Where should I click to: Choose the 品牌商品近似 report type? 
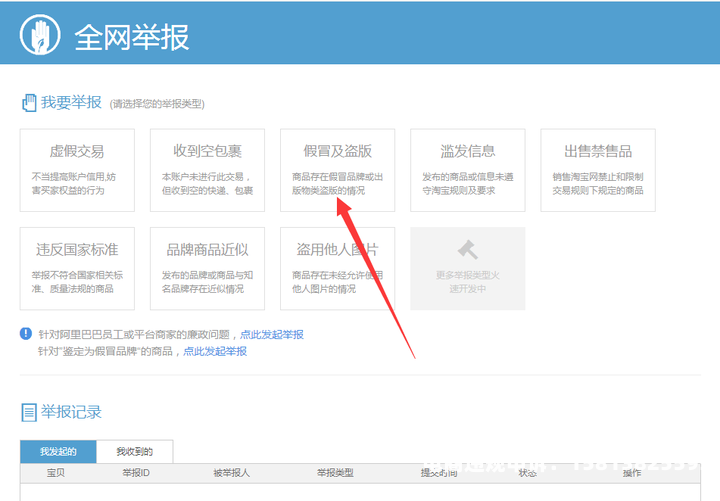point(207,268)
